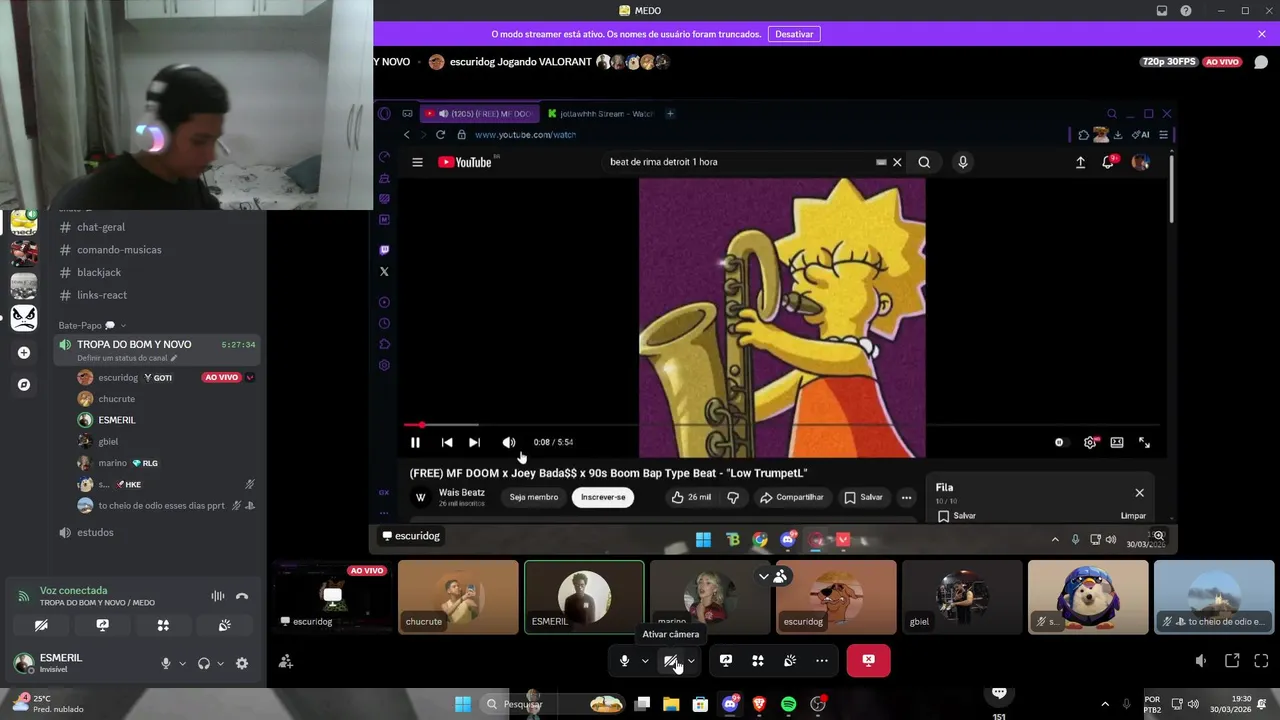
Task: Click the YouTube search field in stream
Action: (740, 162)
